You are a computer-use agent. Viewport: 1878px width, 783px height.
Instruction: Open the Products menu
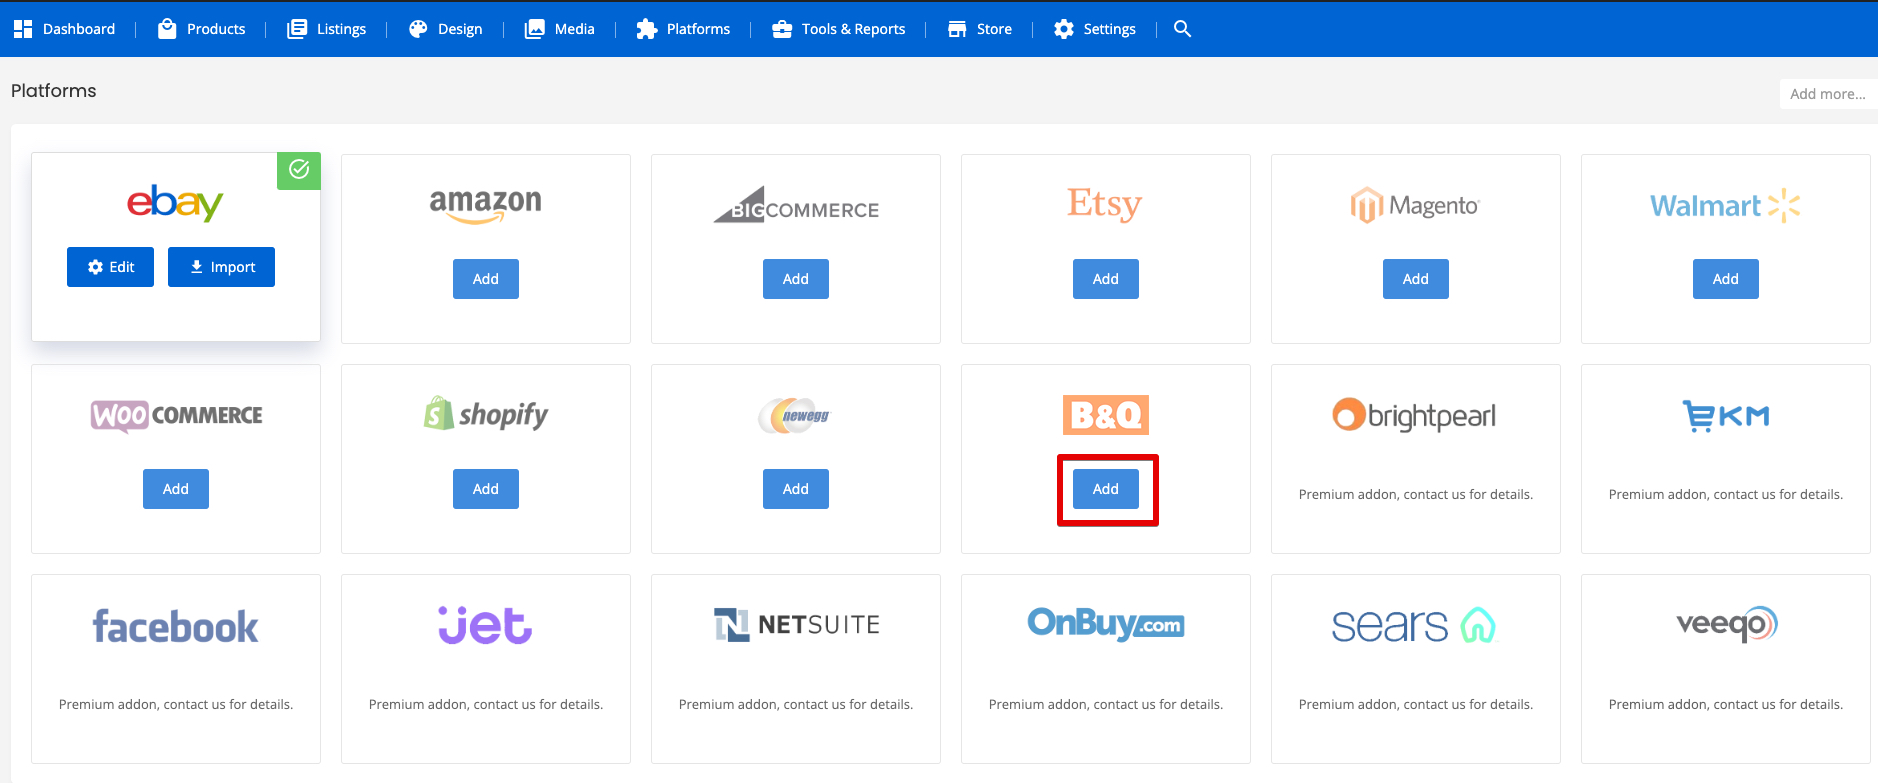(x=216, y=29)
